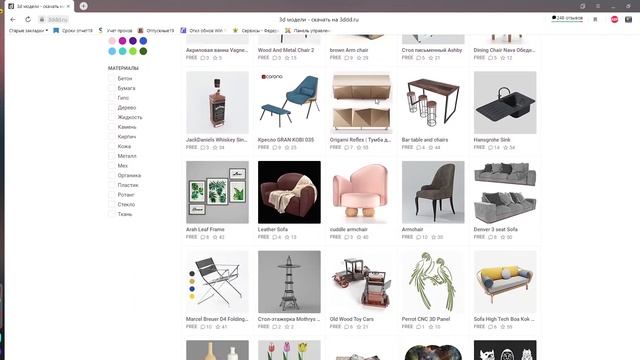
Task: Check the Бумага material checkbox
Action: [111, 88]
